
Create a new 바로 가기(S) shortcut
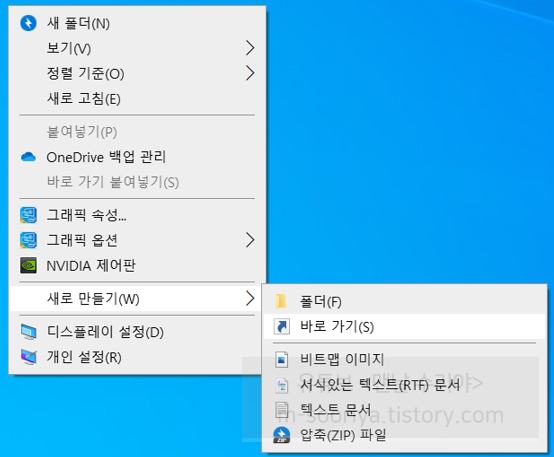click(405, 326)
